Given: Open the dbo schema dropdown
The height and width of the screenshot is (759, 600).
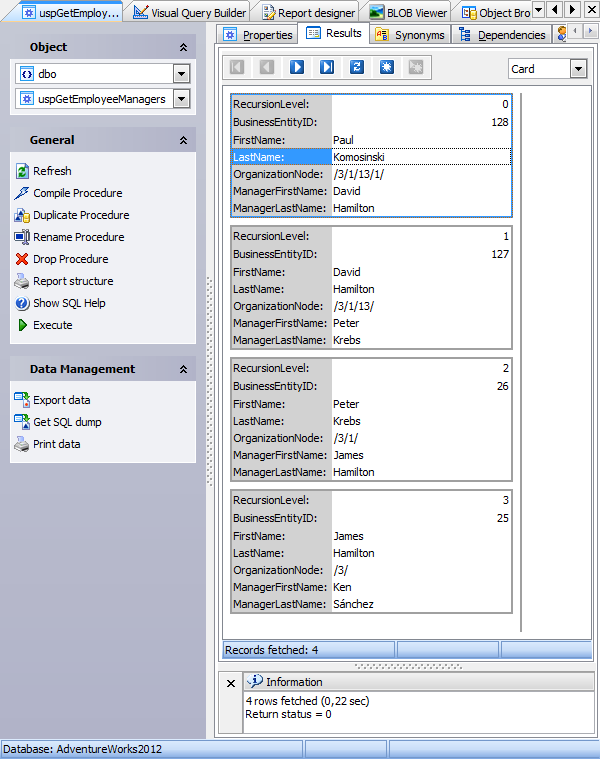Looking at the screenshot, I should [x=181, y=74].
